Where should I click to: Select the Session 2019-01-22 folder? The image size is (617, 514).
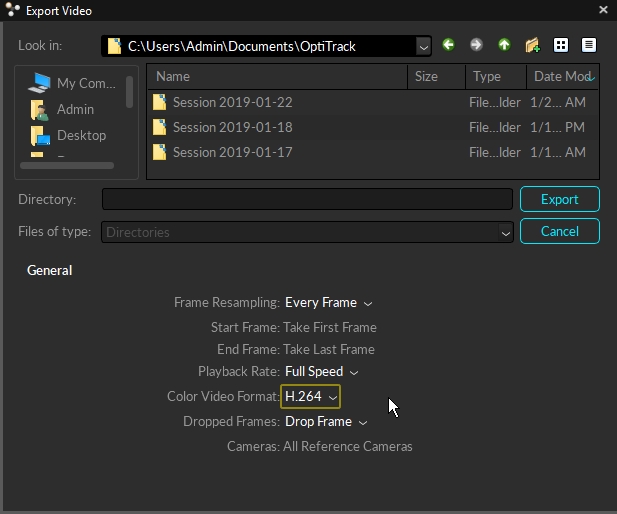(231, 102)
